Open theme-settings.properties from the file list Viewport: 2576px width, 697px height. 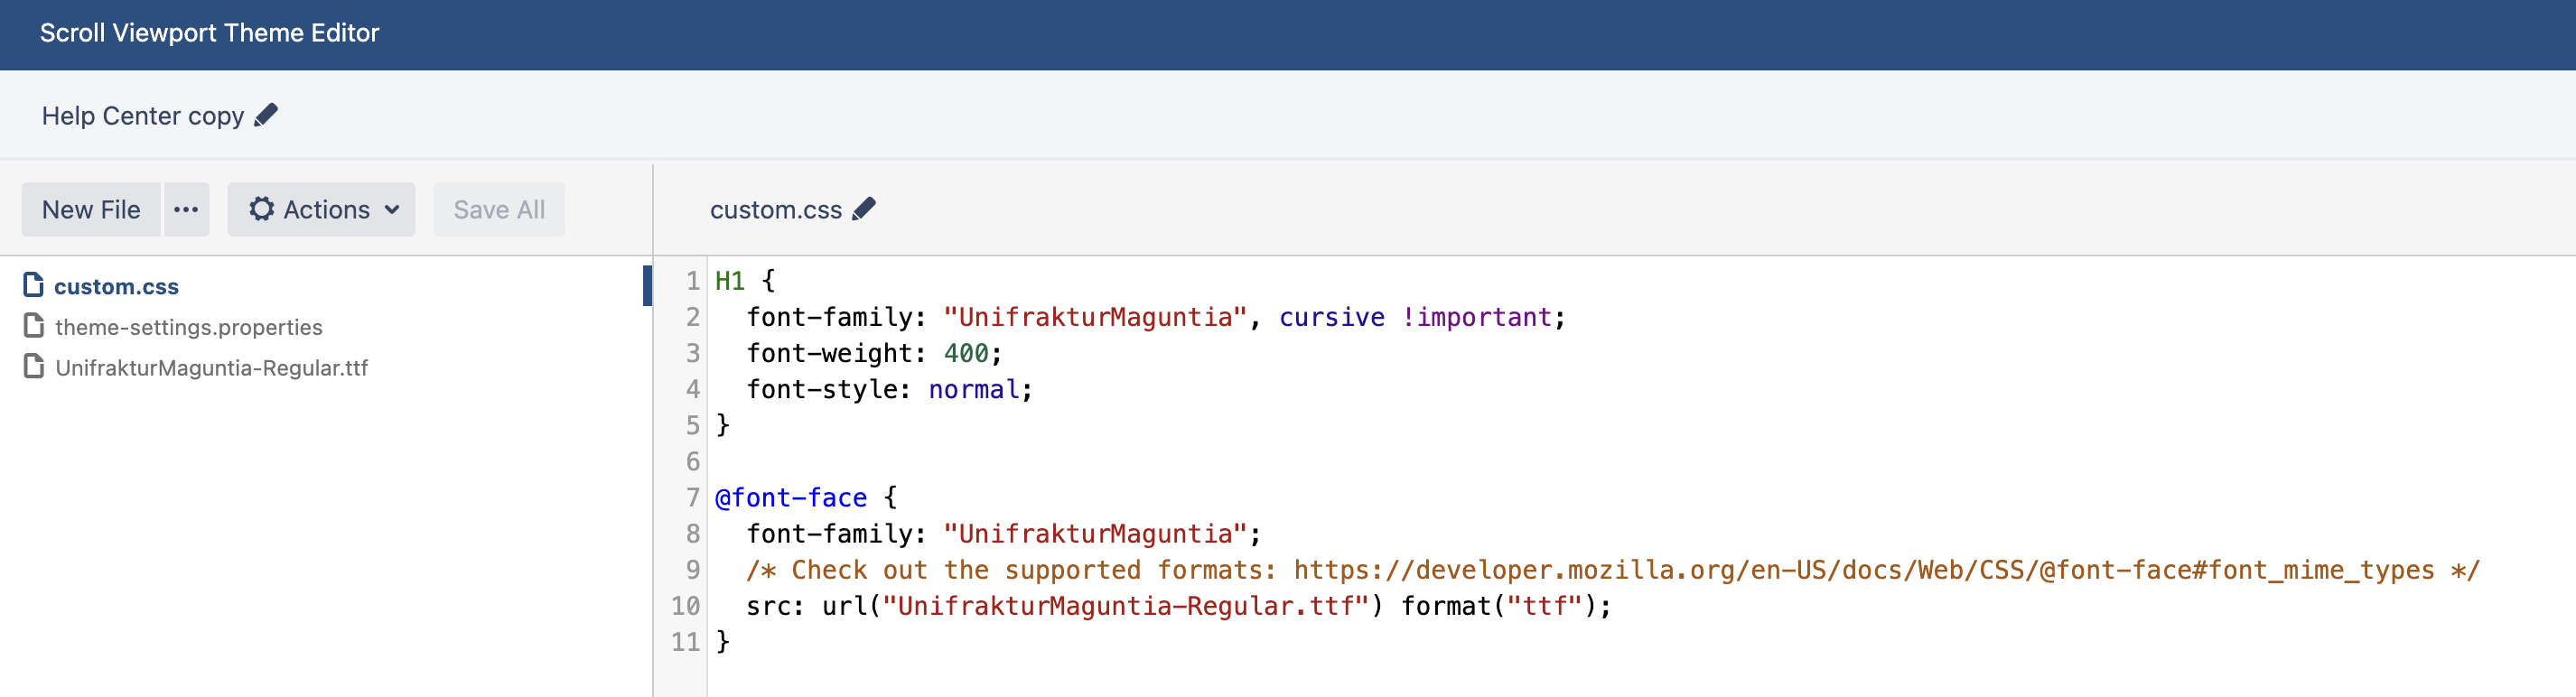pos(188,327)
